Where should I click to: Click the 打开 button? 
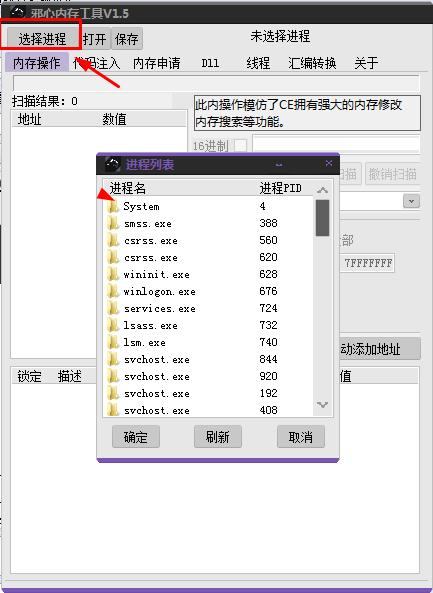click(95, 39)
